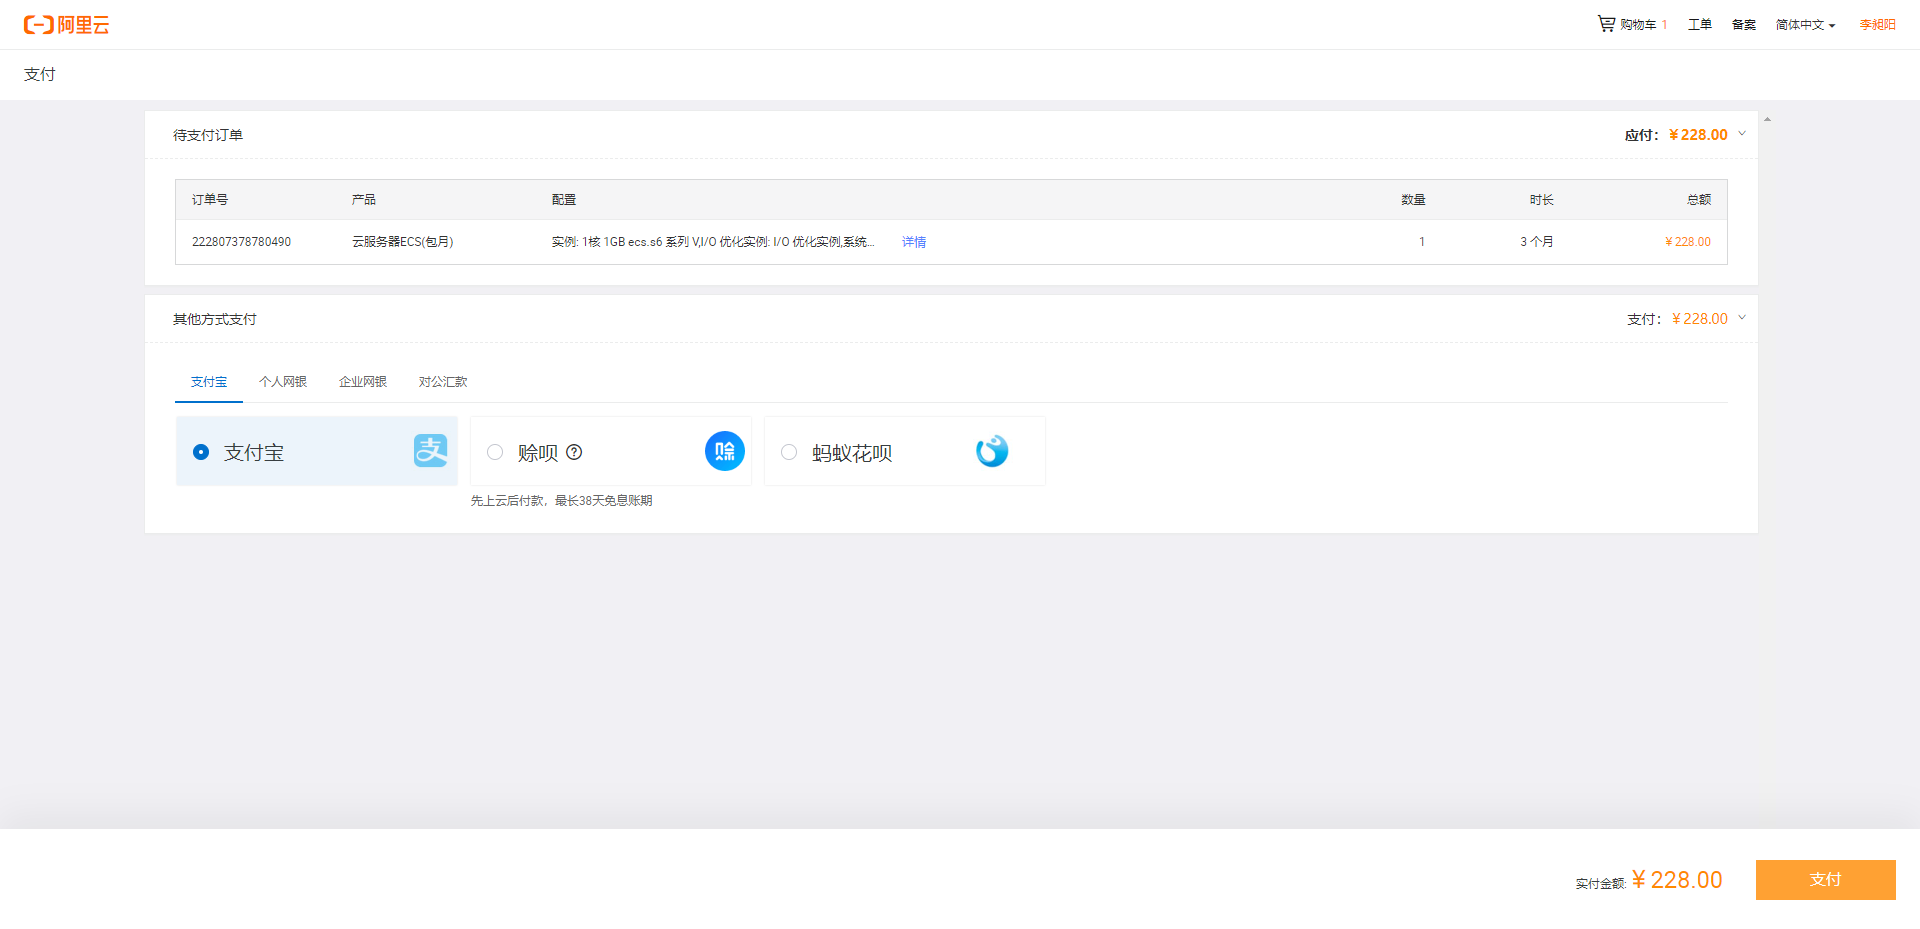Image resolution: width=1920 pixels, height=929 pixels.
Task: Open the 备案 menu item
Action: click(x=1744, y=25)
